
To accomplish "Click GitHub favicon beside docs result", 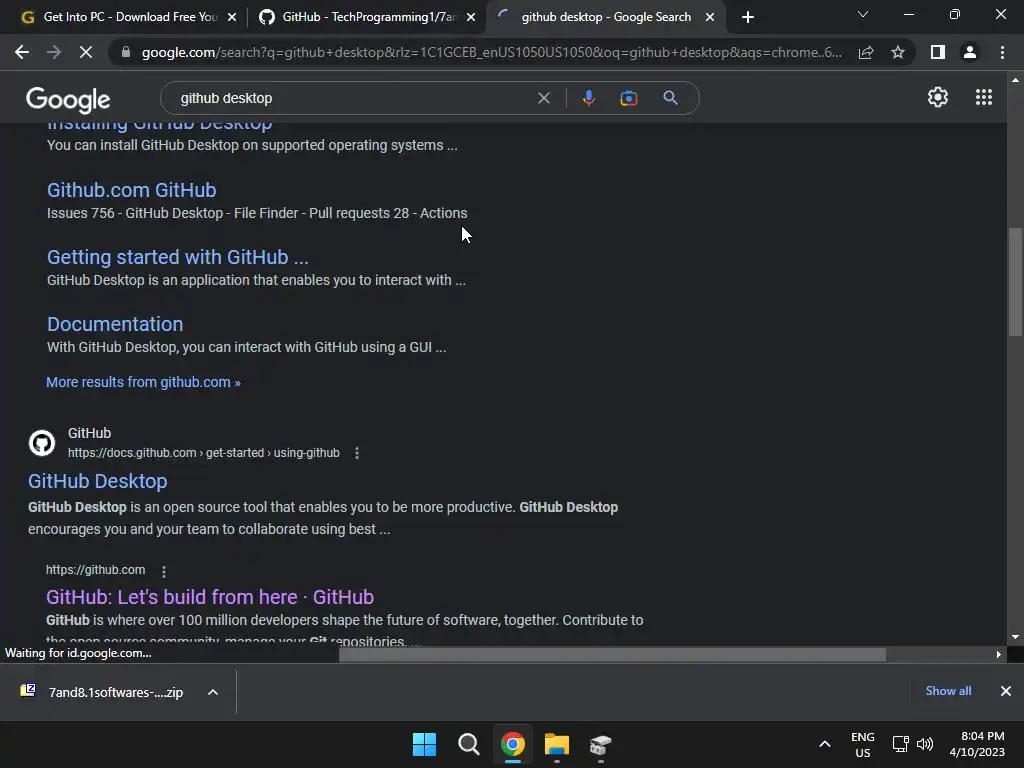I will [x=42, y=443].
